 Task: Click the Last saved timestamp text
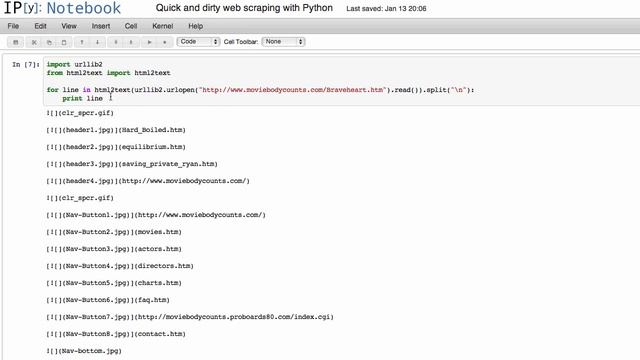(x=386, y=9)
